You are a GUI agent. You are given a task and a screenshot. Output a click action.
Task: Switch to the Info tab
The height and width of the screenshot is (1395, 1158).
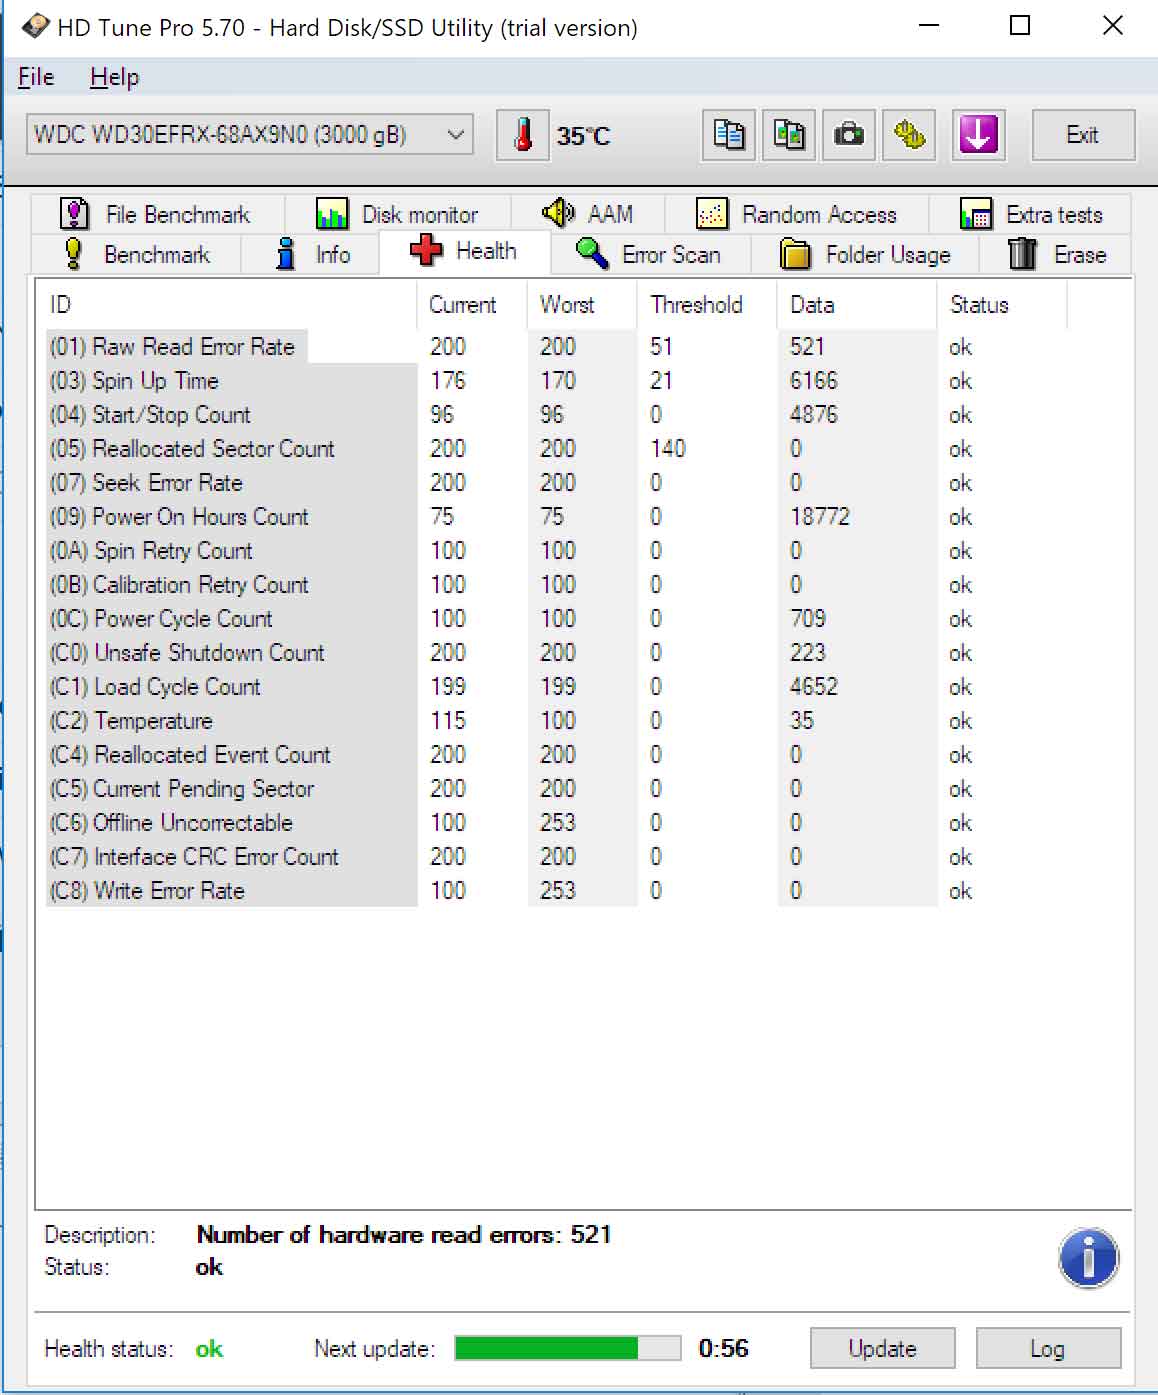pyautogui.click(x=311, y=254)
